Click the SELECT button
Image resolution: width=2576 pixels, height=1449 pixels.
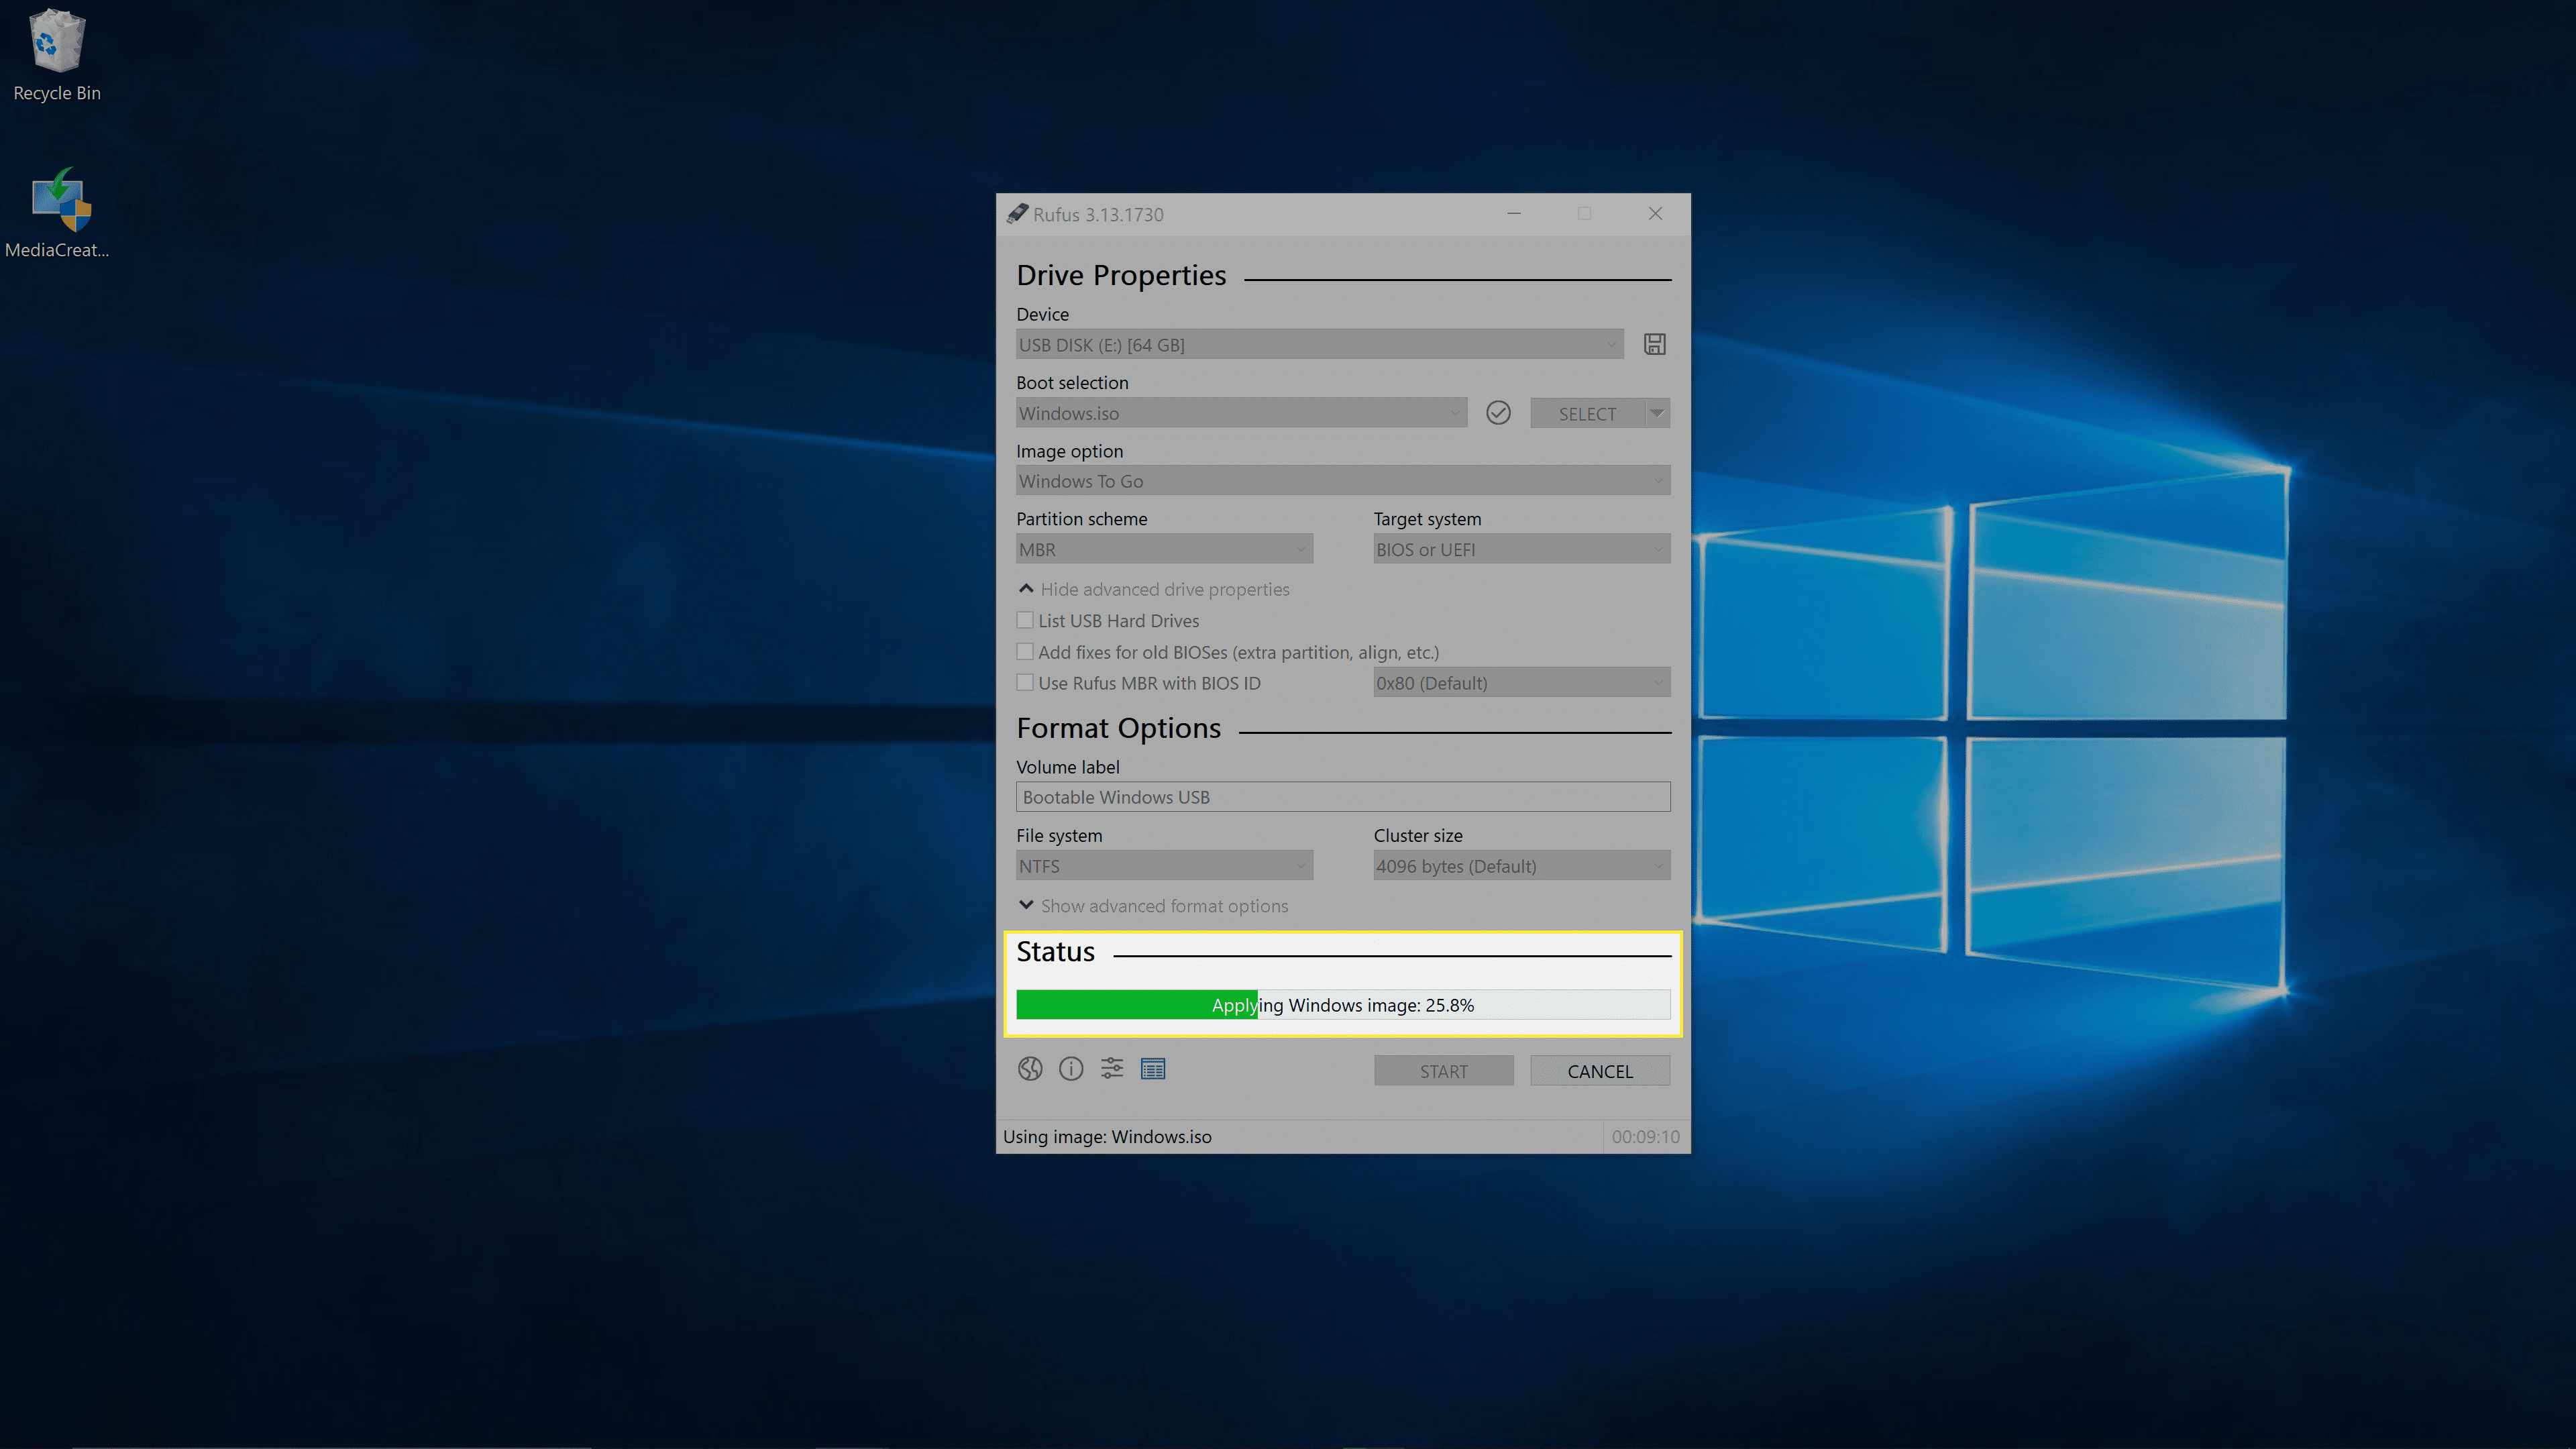pyautogui.click(x=1587, y=413)
